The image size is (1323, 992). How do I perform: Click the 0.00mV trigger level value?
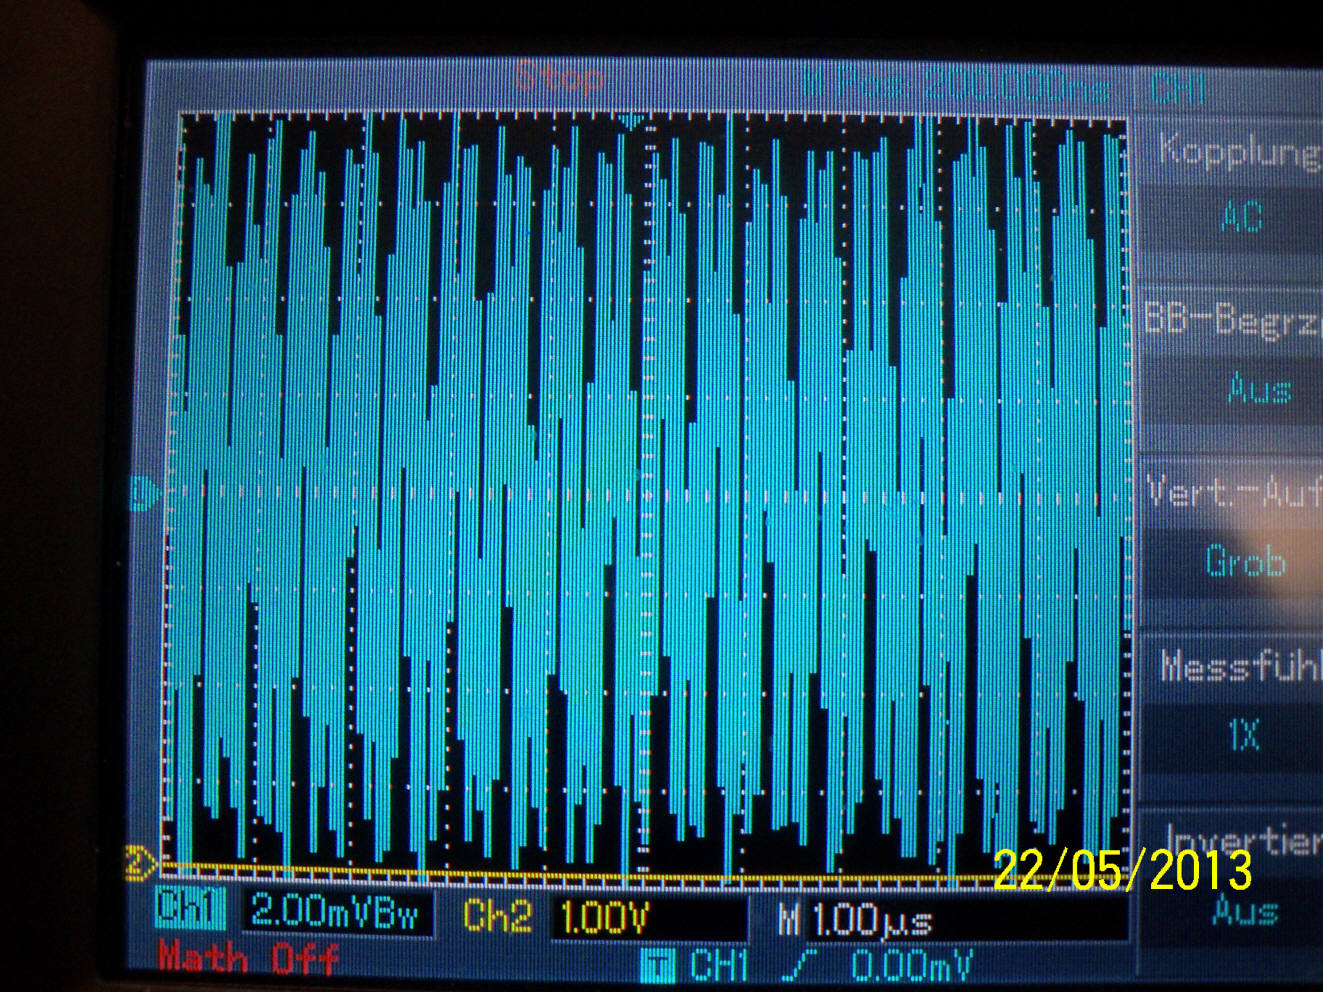tap(911, 966)
